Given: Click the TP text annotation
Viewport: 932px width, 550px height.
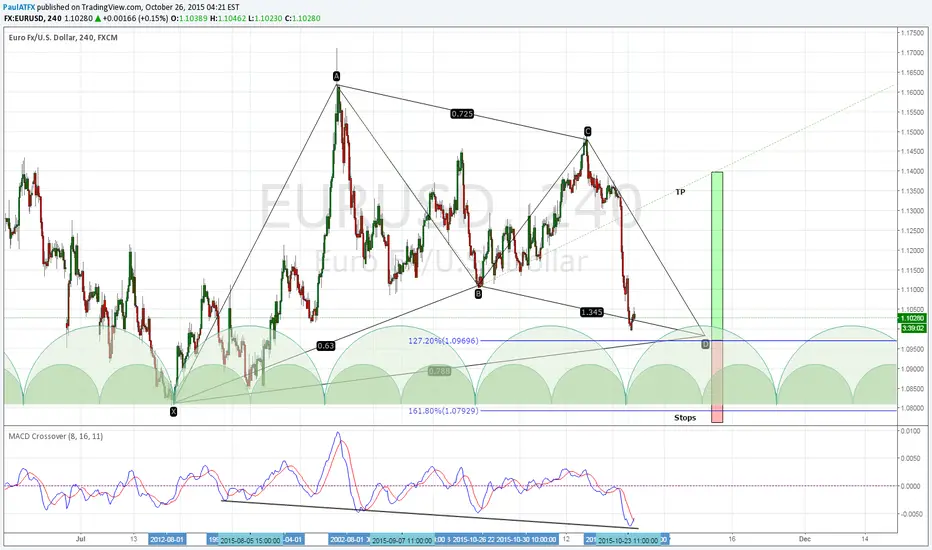Looking at the screenshot, I should (681, 192).
